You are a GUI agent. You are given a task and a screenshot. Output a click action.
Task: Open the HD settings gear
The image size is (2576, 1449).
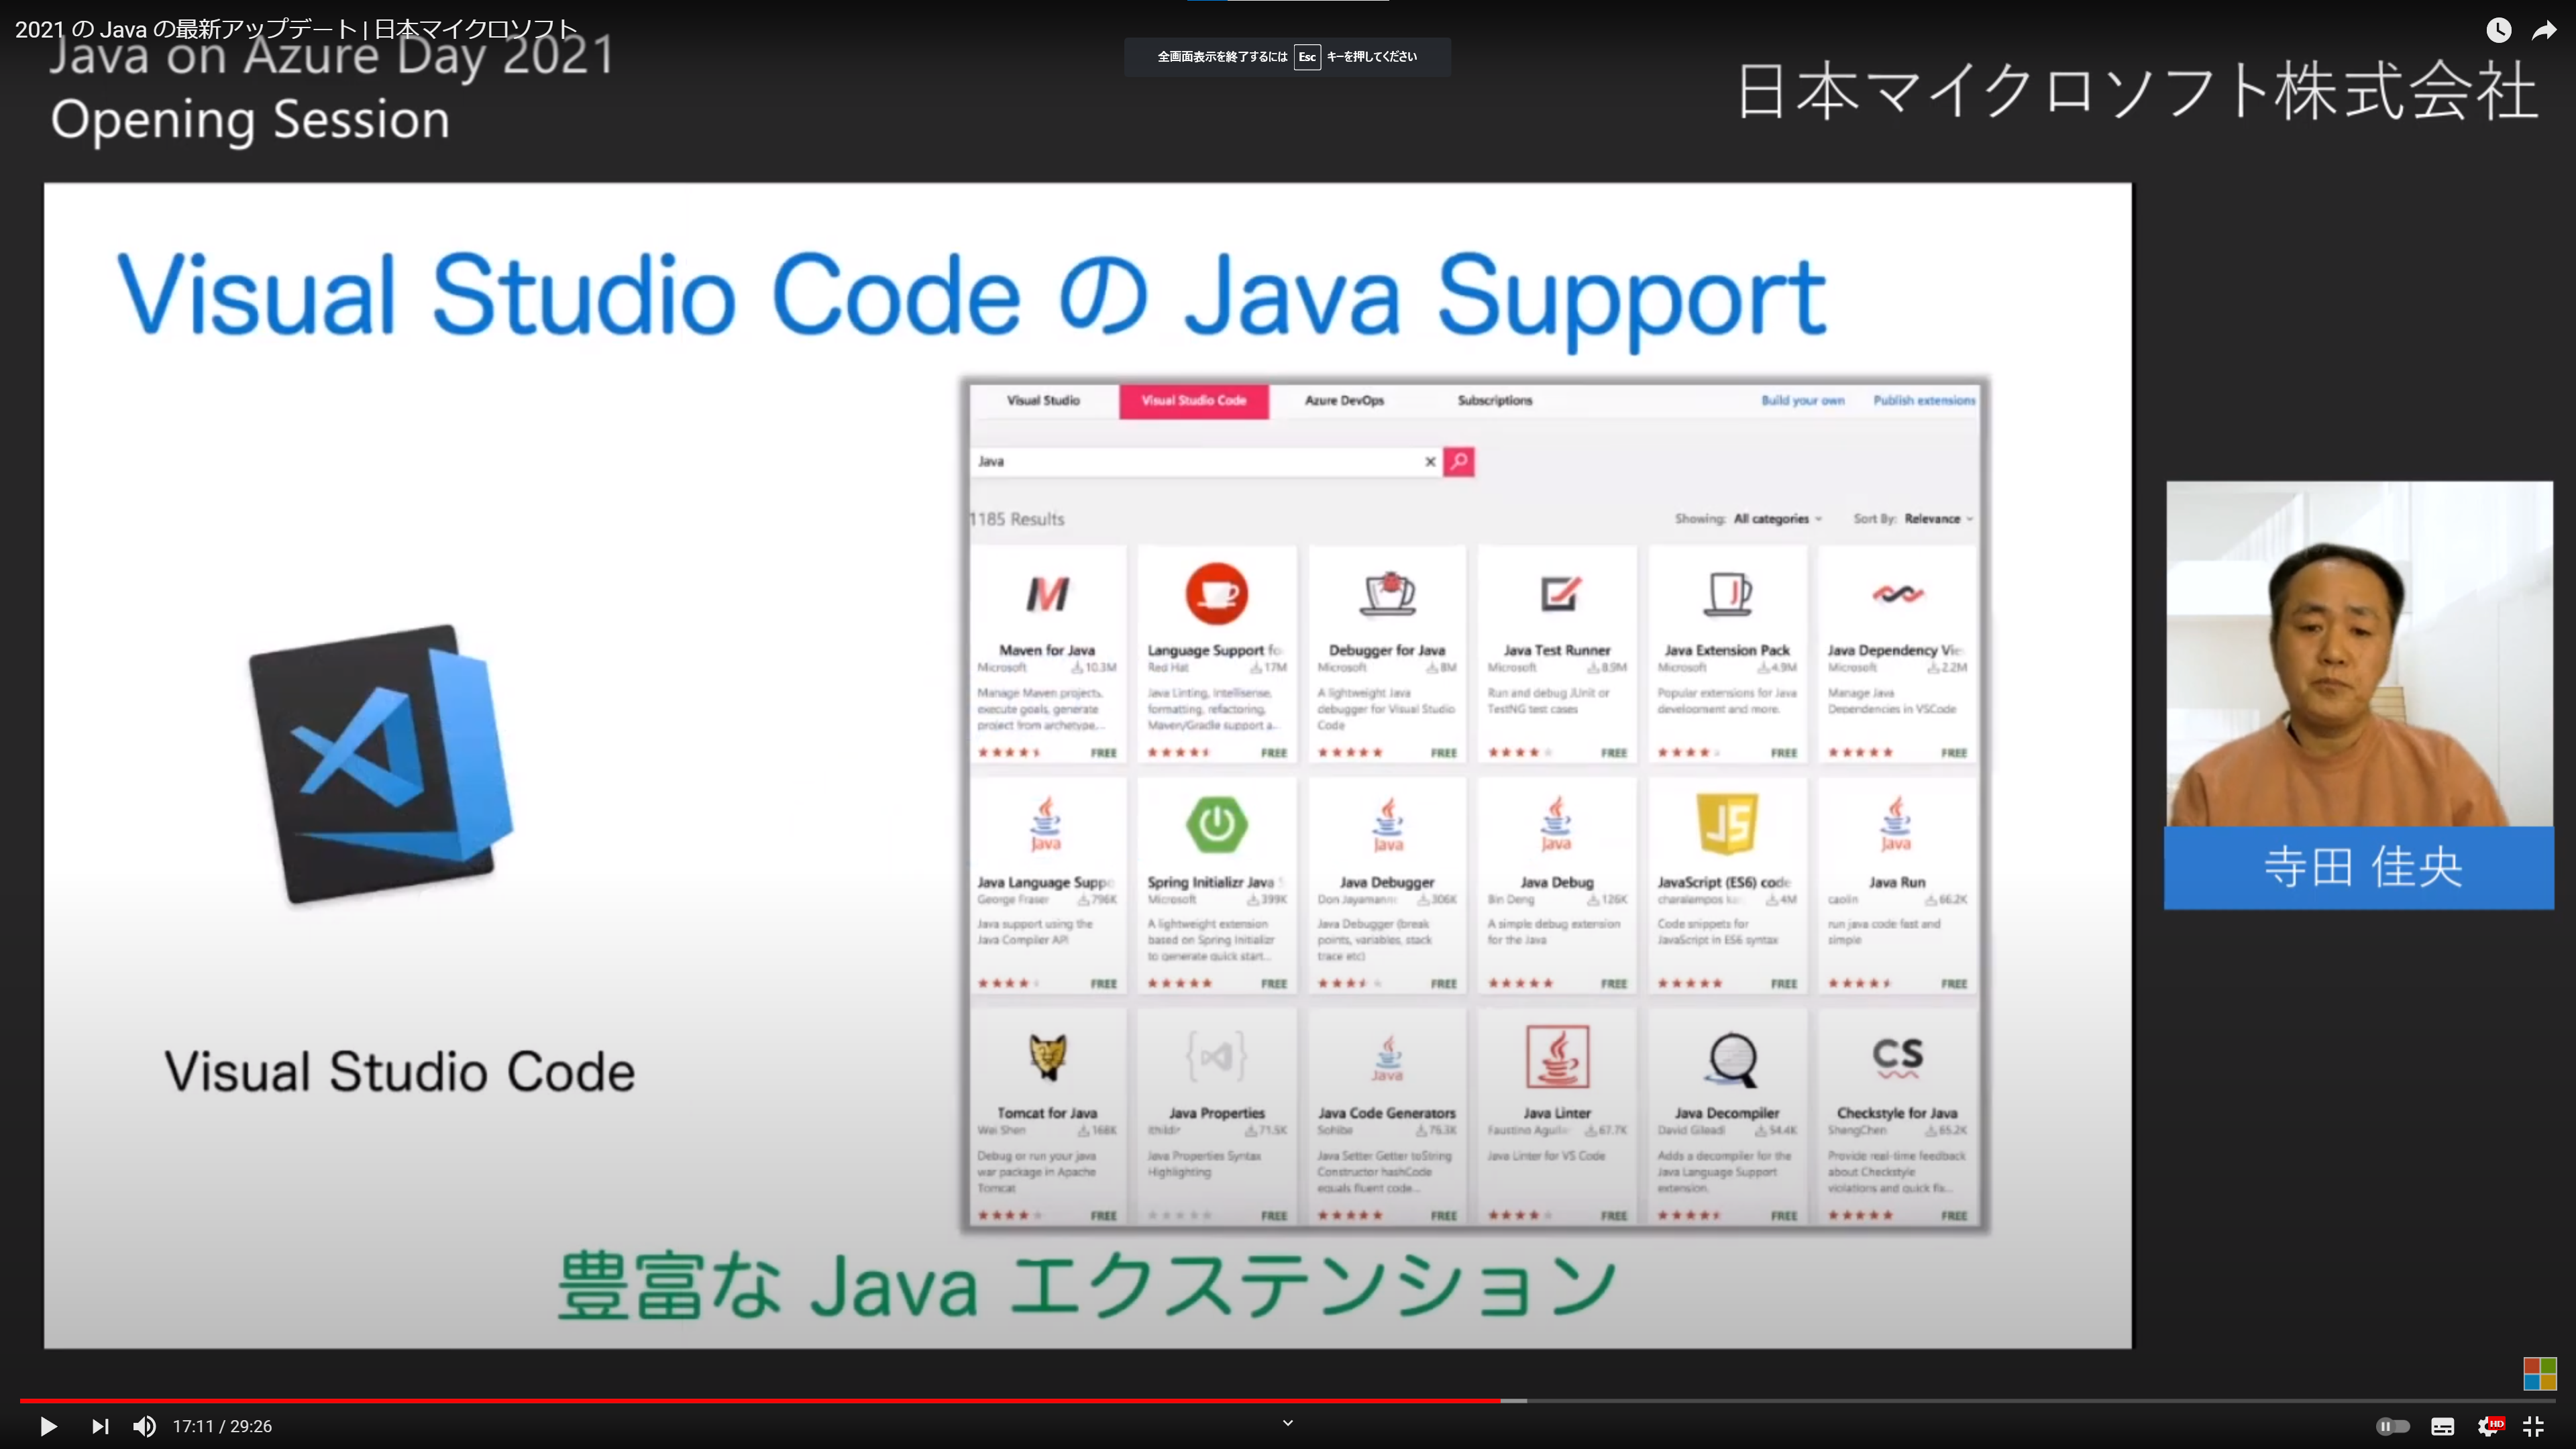point(2488,1426)
